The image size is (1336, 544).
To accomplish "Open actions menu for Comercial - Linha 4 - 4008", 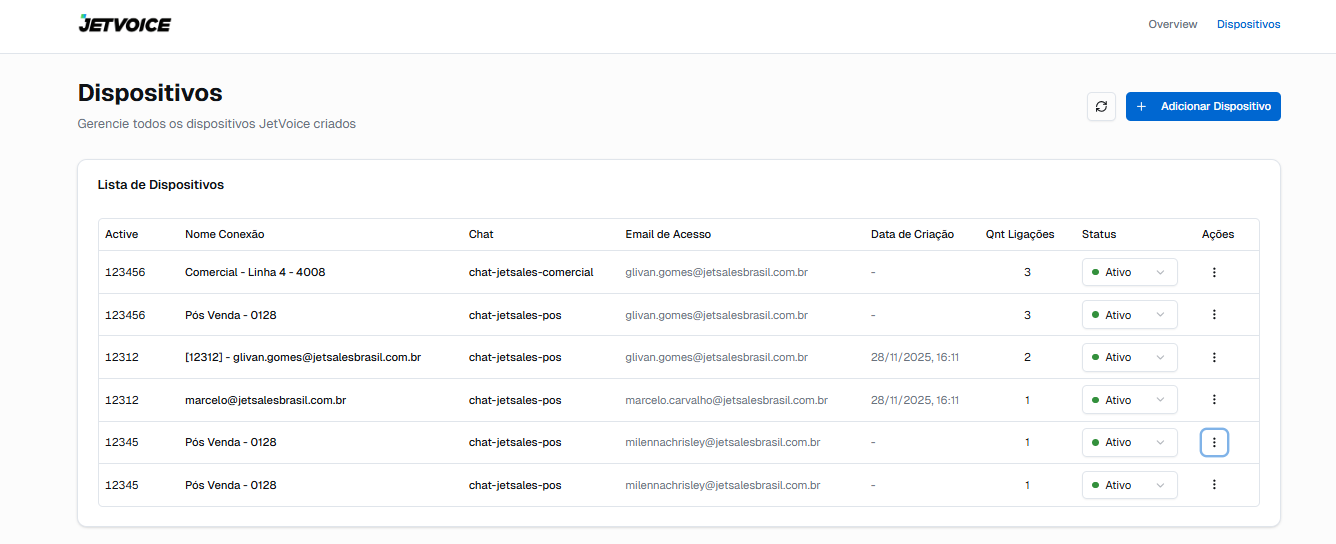I will [x=1214, y=272].
